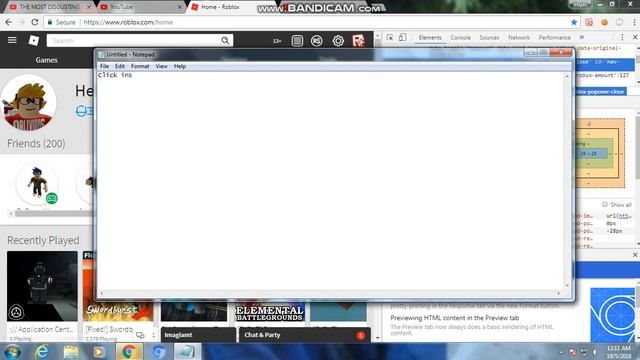The image size is (640, 360).
Task: Click the red Roblox extension icon
Action: click(358, 40)
